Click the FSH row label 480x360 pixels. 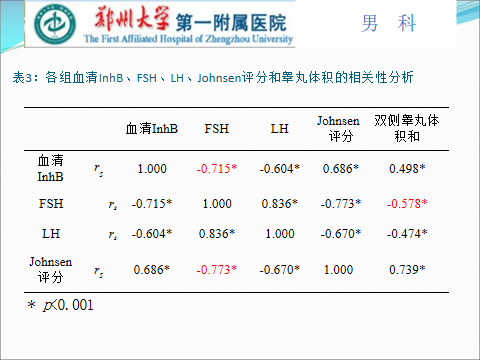click(51, 204)
